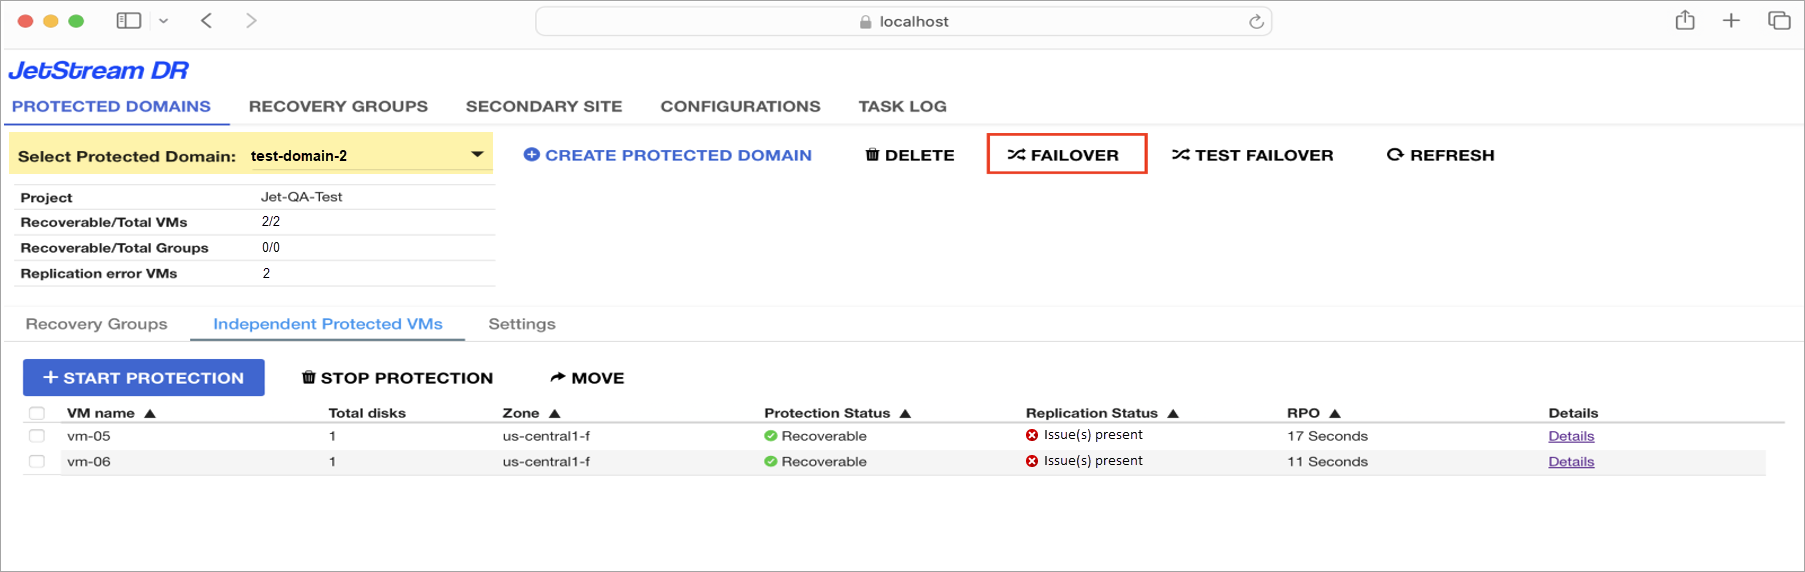Select the checkbox for vm-05
1805x572 pixels.
coord(37,436)
